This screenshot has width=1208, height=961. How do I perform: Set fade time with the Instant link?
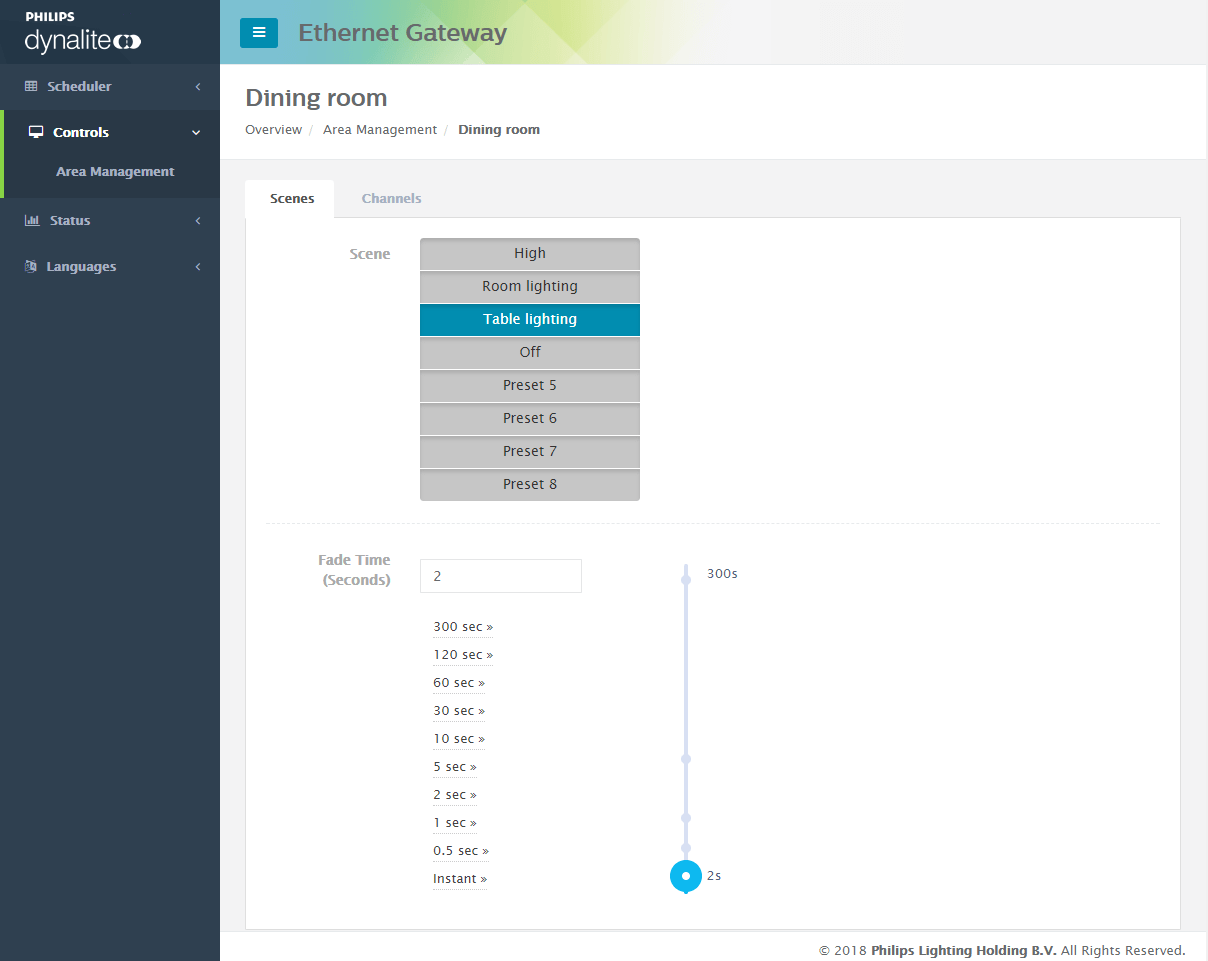(459, 878)
